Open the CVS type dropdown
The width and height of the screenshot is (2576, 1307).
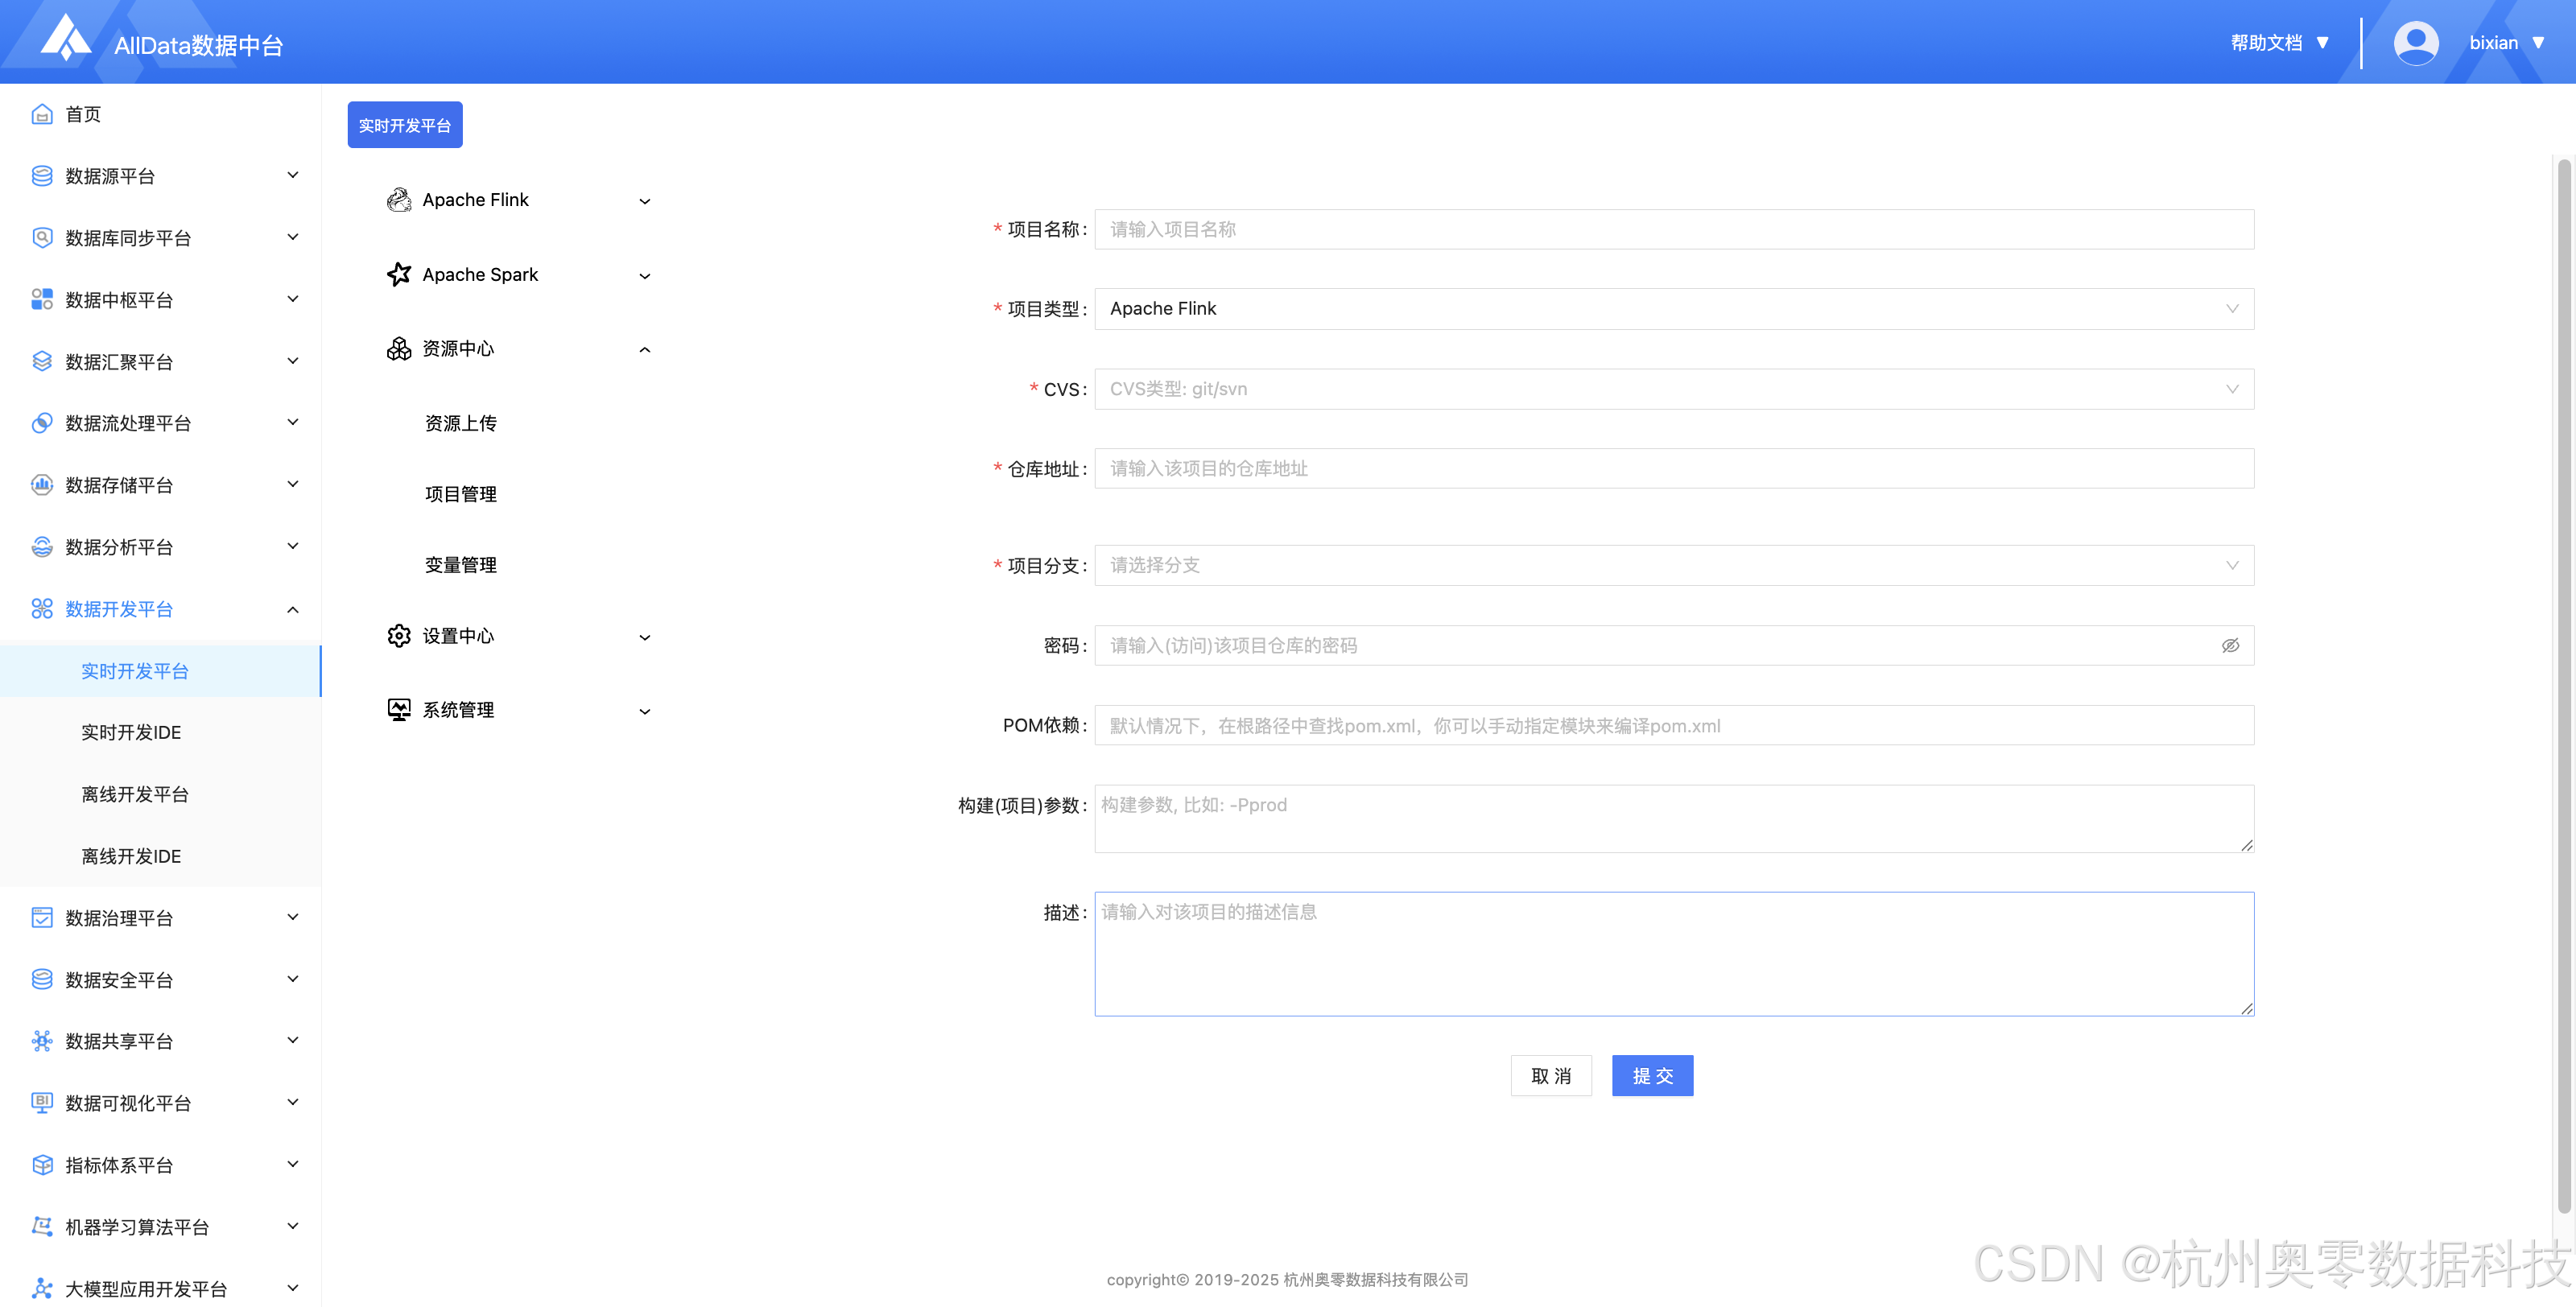click(x=1673, y=389)
